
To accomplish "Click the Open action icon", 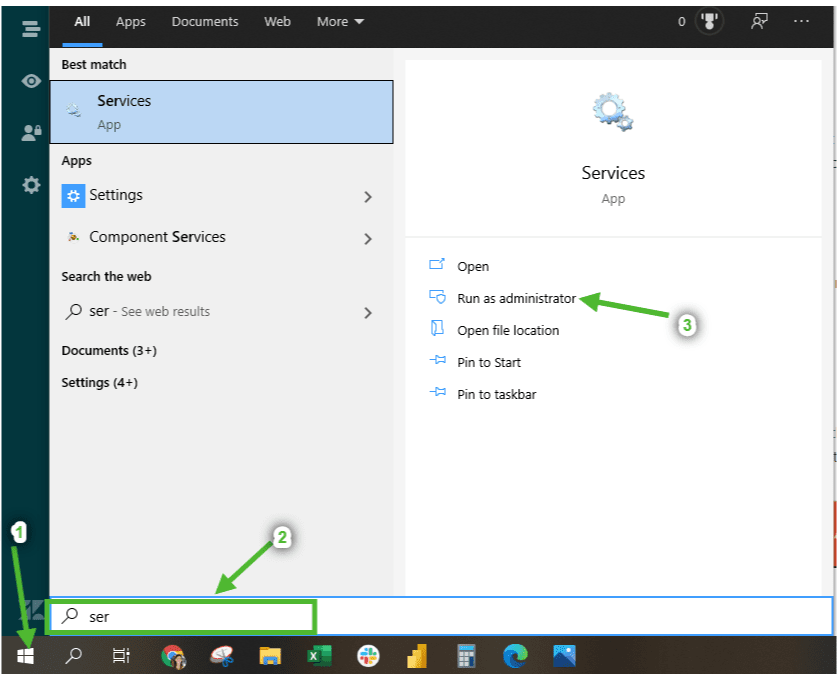I will [x=437, y=264].
